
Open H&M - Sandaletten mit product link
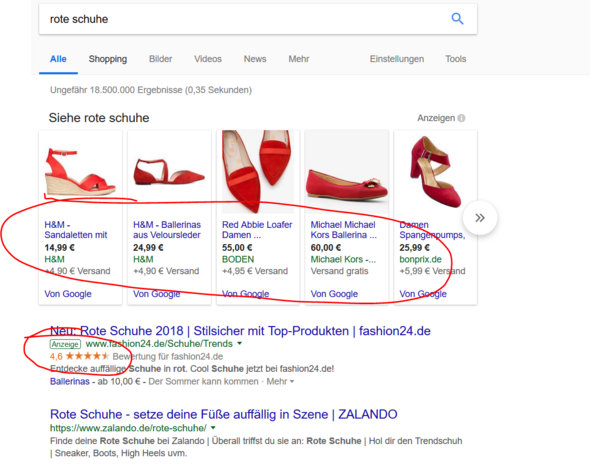[x=76, y=230]
